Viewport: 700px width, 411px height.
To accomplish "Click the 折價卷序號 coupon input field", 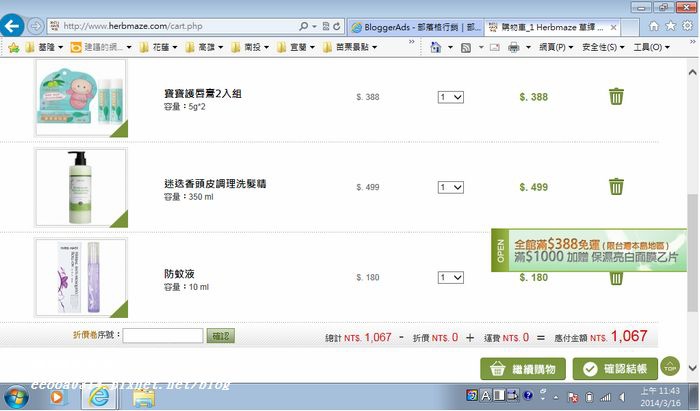I will click(163, 336).
